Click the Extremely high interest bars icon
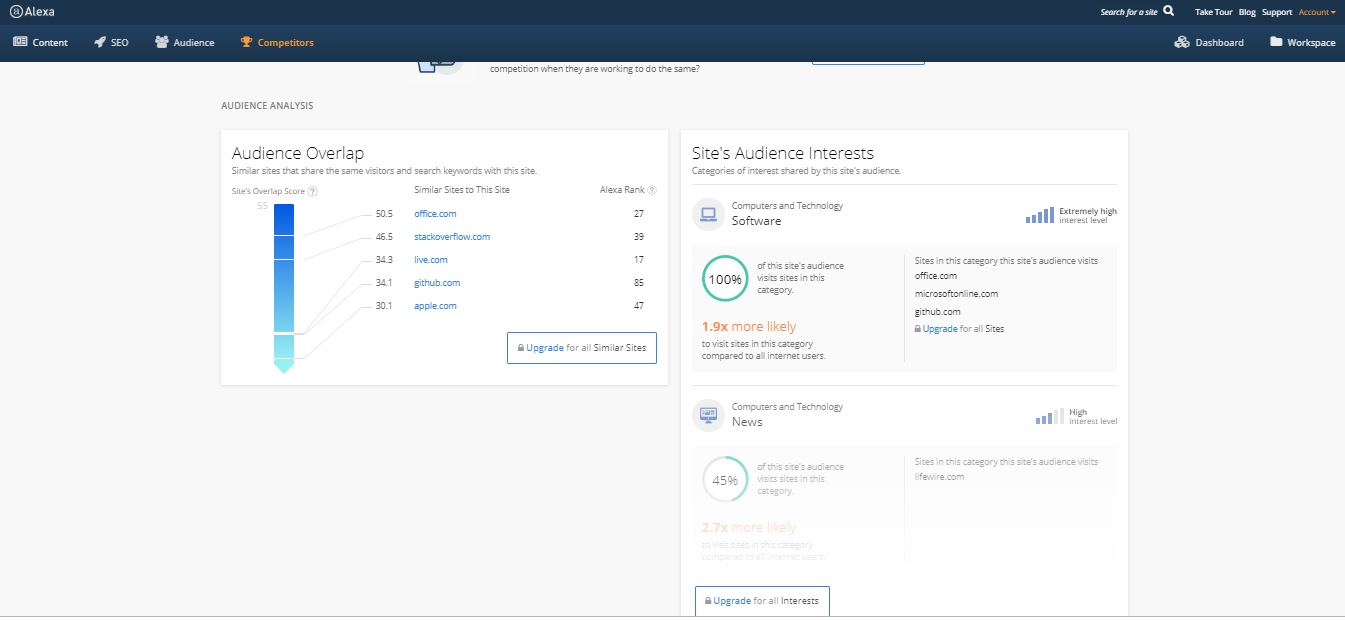1345x620 pixels. click(1040, 215)
